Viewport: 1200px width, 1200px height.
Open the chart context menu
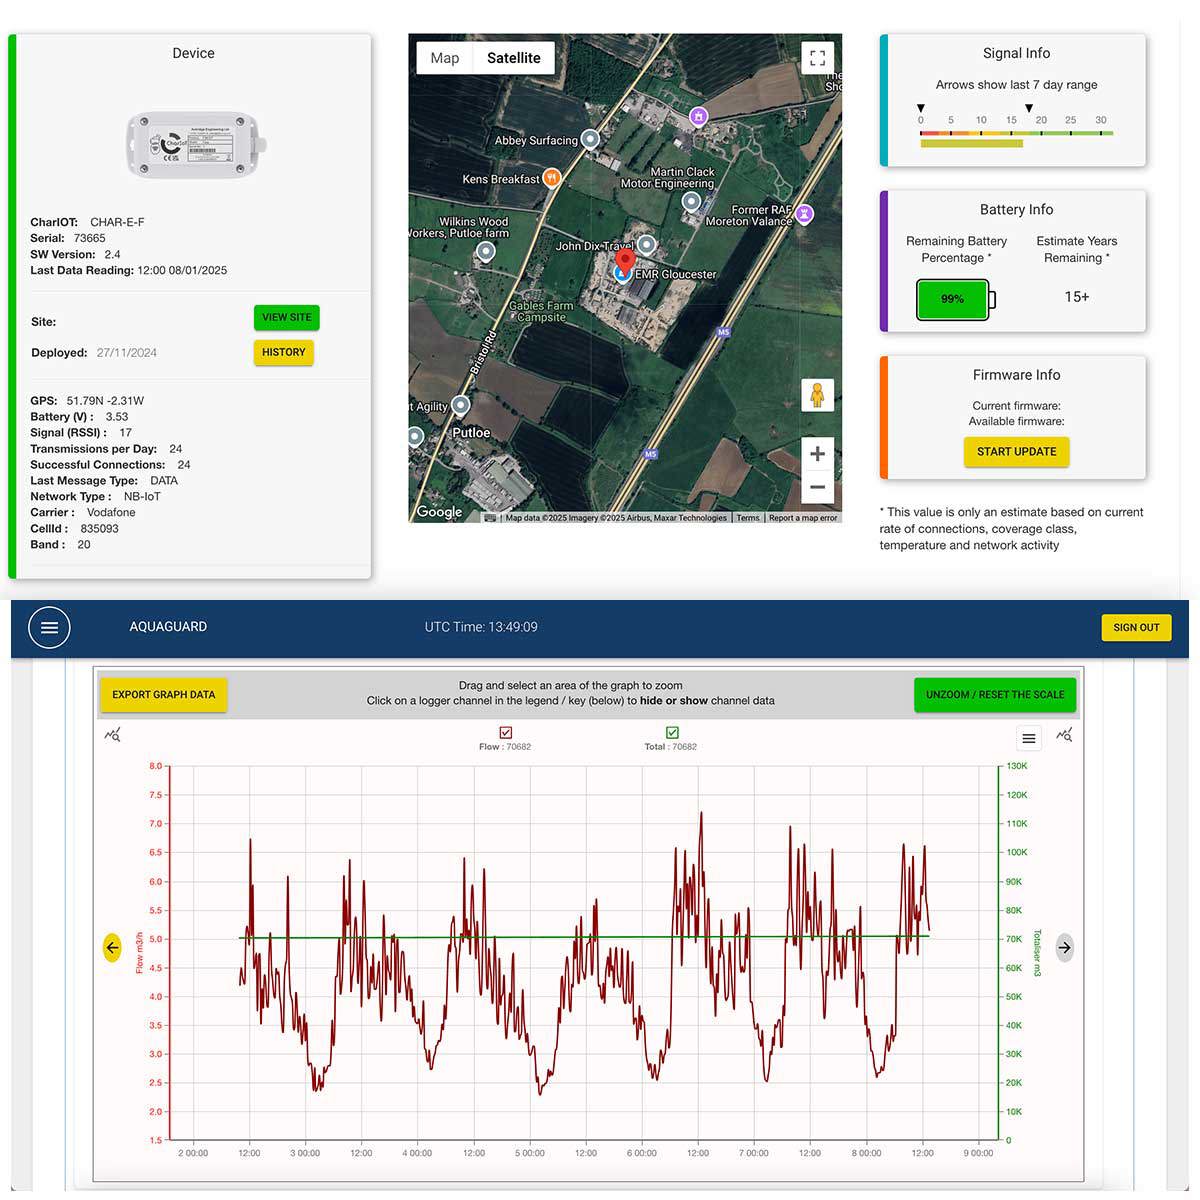pyautogui.click(x=1028, y=739)
